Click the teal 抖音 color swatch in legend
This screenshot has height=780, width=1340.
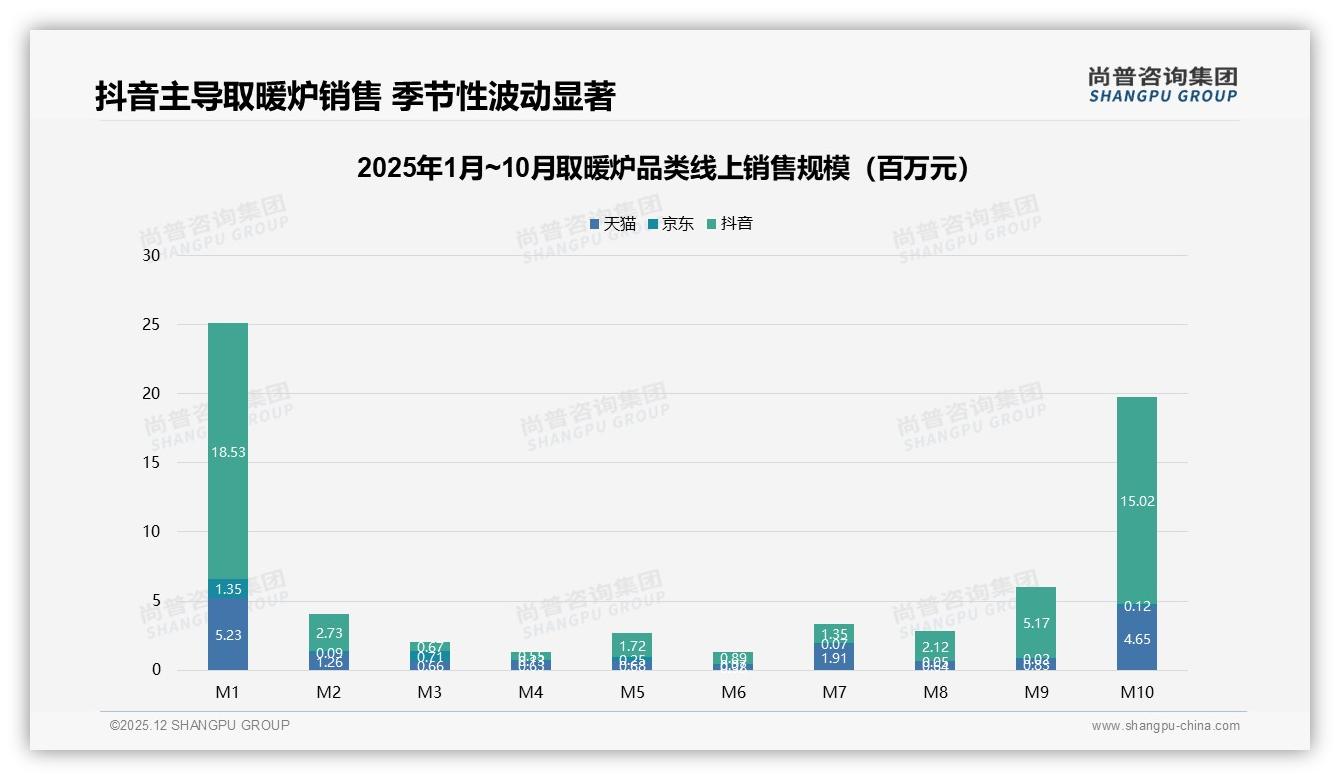[x=710, y=224]
